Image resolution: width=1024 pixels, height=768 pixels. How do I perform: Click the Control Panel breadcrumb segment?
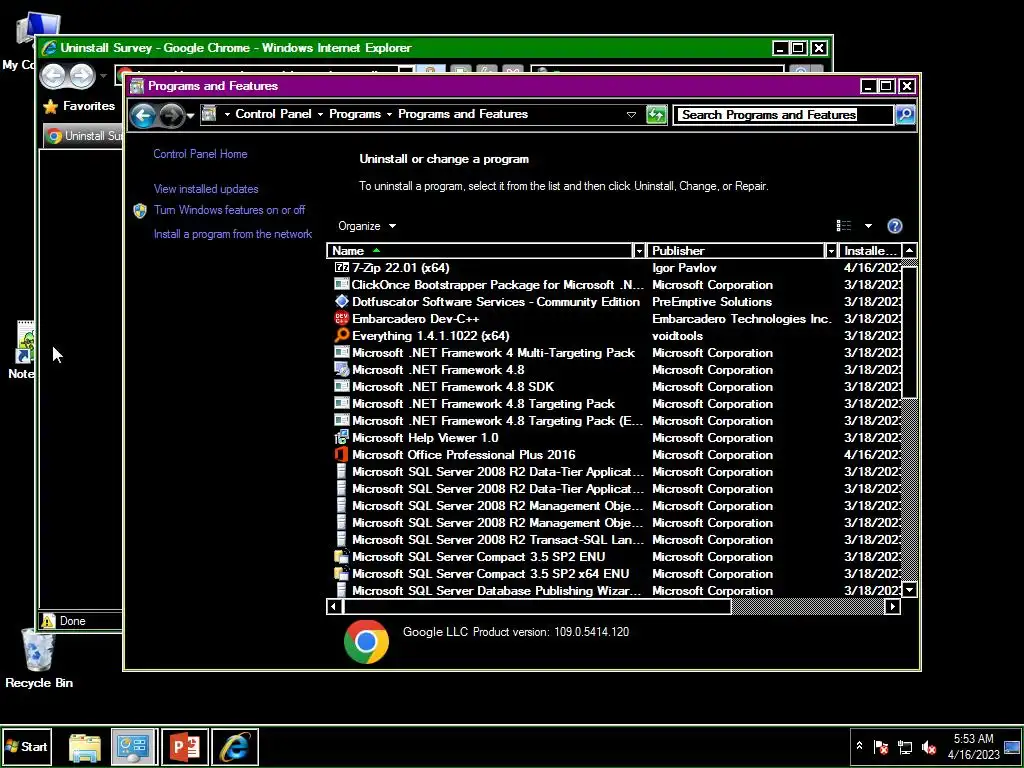[x=273, y=114]
